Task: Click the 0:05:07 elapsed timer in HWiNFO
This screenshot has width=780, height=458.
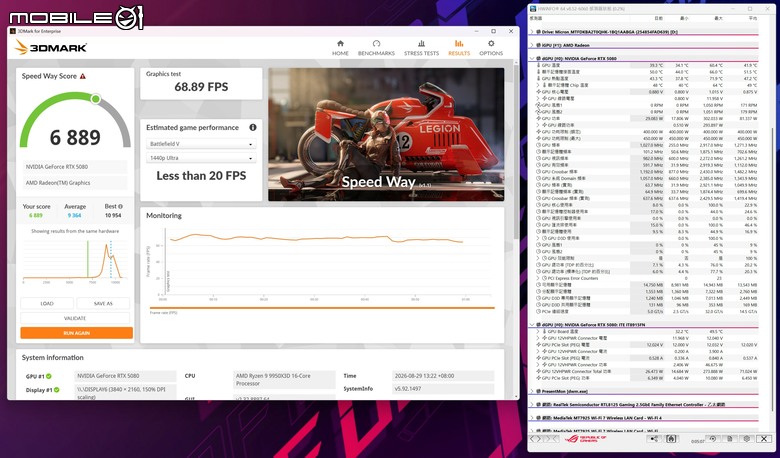Action: [697, 441]
